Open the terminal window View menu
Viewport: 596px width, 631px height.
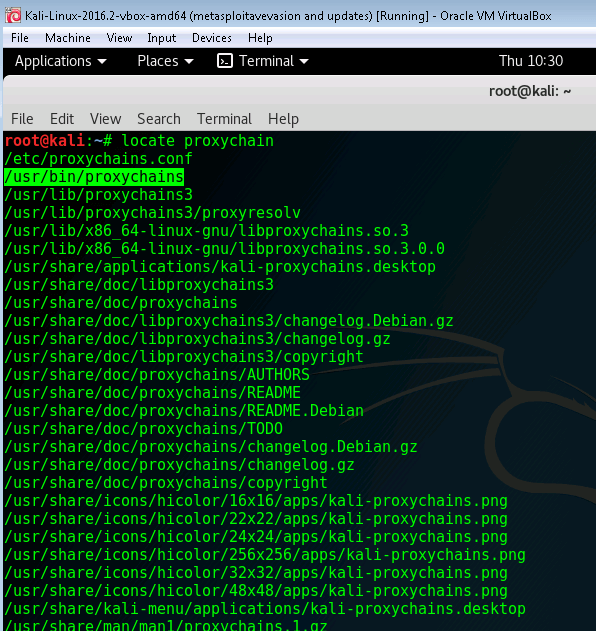[105, 119]
